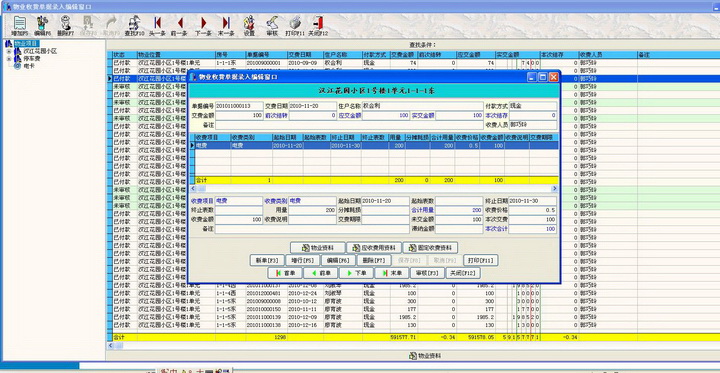
Task: Click the 单据编号 column header in main grid
Action: [266, 55]
